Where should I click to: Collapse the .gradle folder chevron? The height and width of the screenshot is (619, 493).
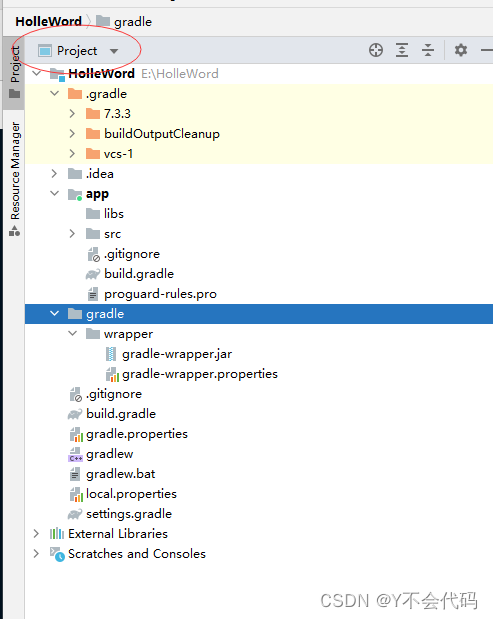pos(54,94)
